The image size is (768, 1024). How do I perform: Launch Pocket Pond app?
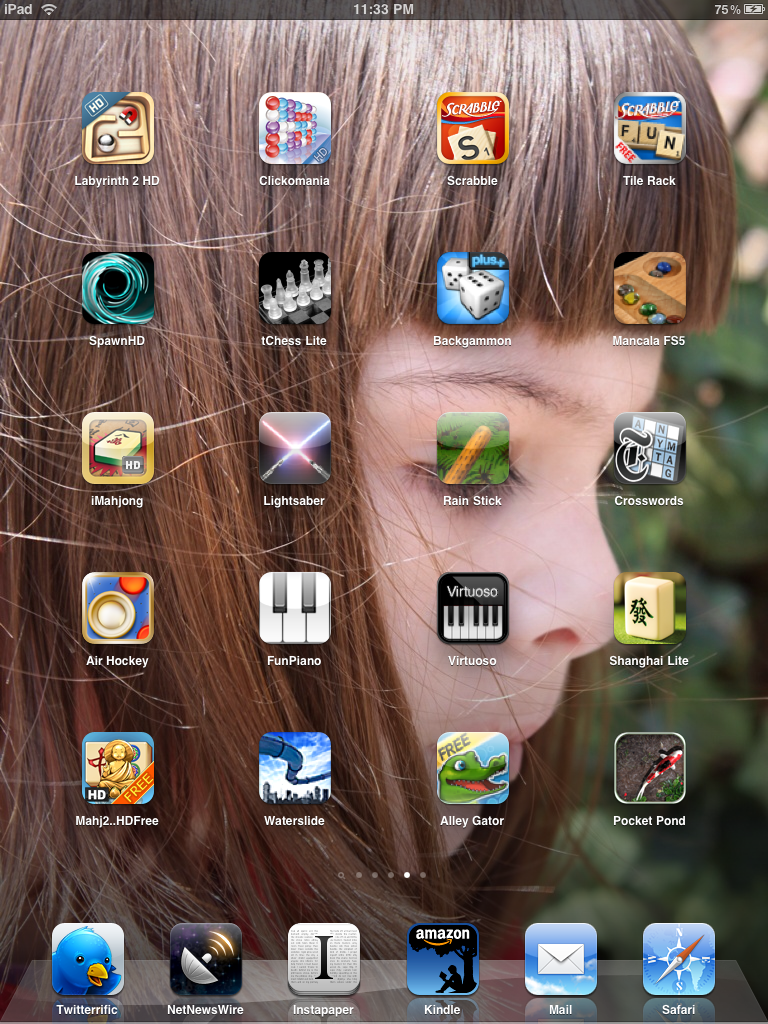[x=649, y=768]
